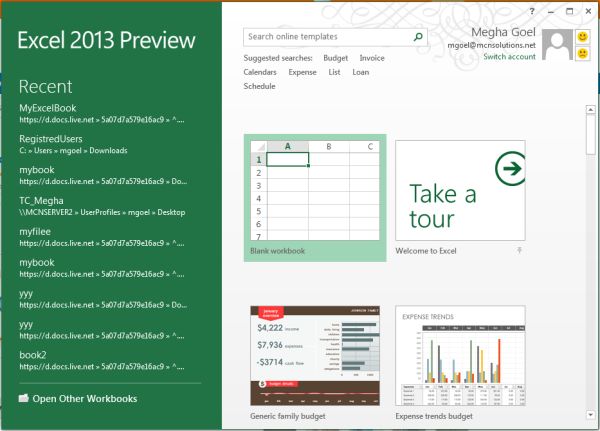600x431 pixels.
Task: Click the RegistredUsers Downloads path text
Action: click(73, 150)
